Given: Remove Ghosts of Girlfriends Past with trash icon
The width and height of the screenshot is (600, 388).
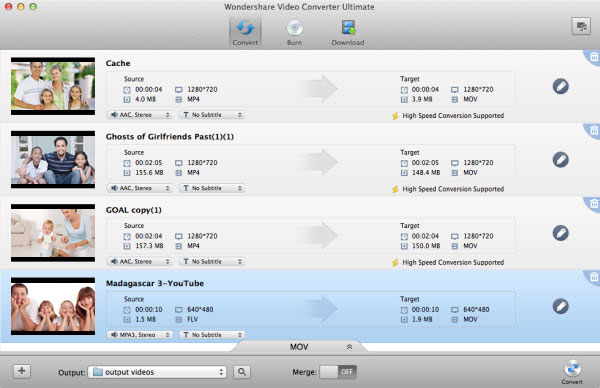Looking at the screenshot, I should [593, 130].
